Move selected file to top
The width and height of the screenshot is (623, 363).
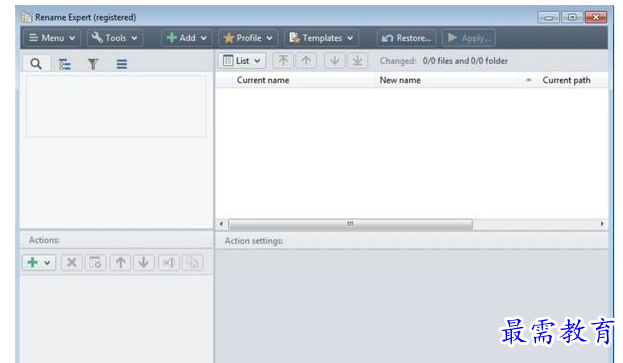283,61
